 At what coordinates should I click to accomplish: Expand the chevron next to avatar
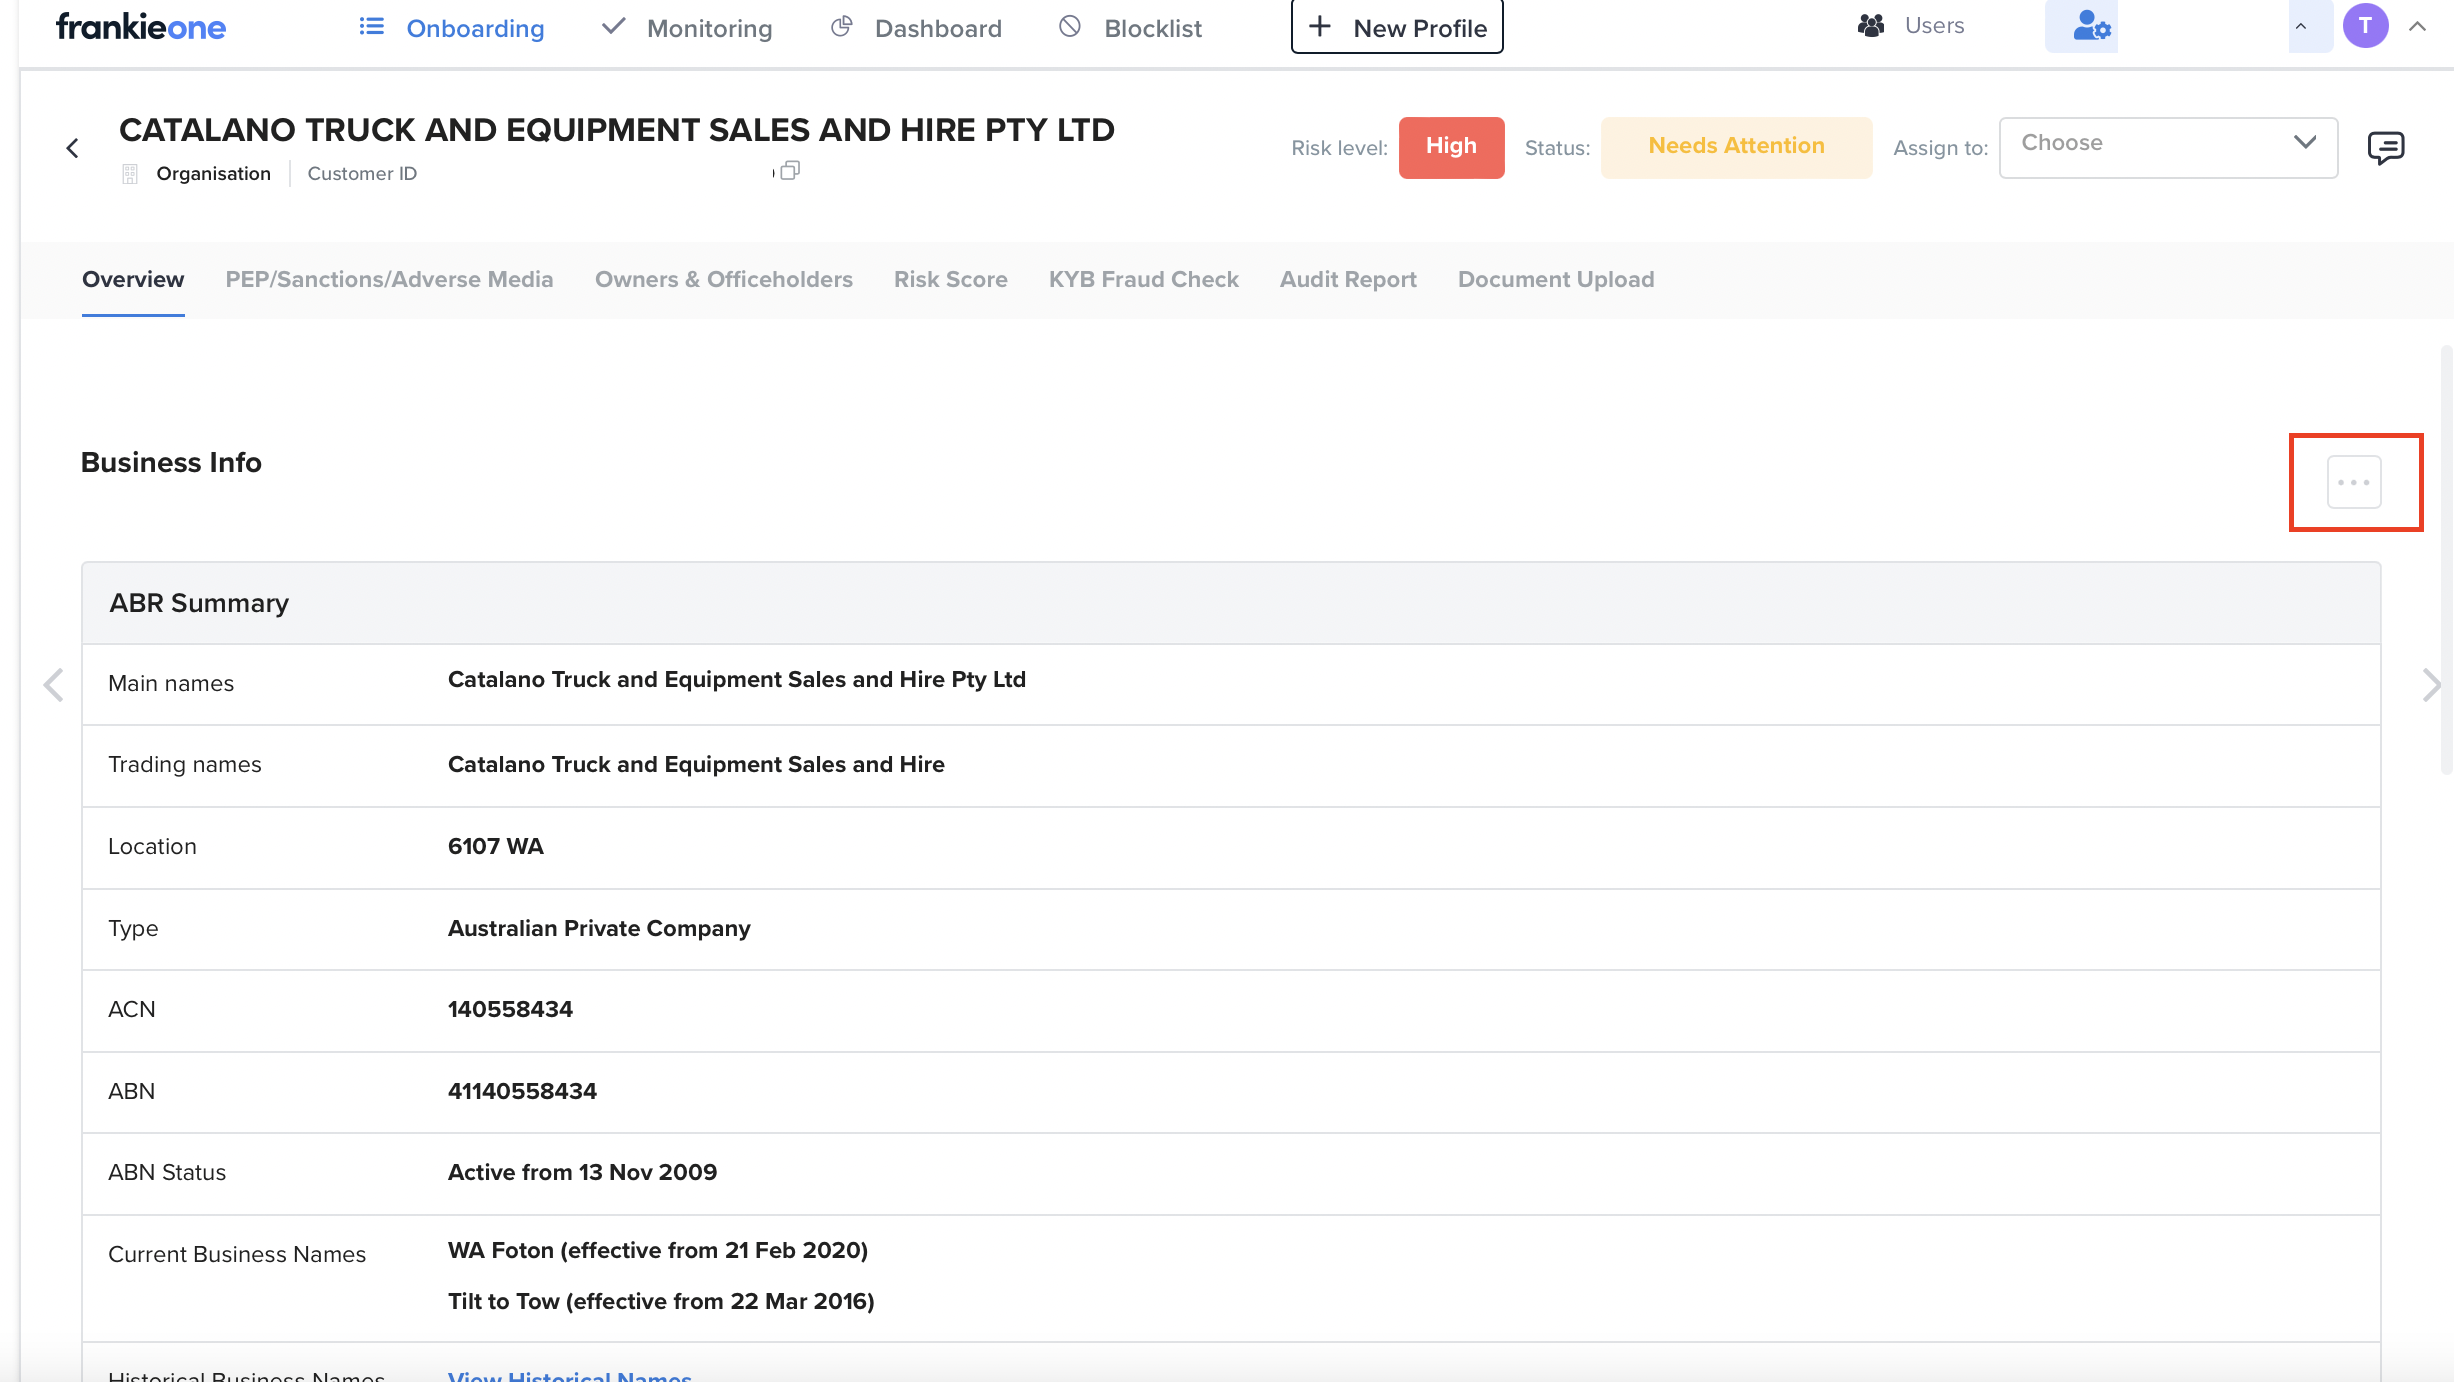[2417, 27]
